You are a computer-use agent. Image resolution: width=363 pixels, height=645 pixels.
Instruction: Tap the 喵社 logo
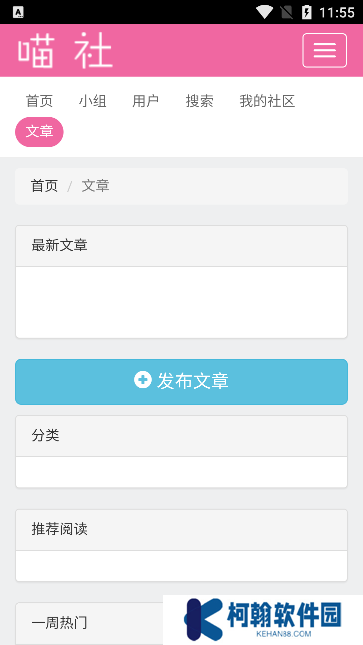[x=65, y=51]
